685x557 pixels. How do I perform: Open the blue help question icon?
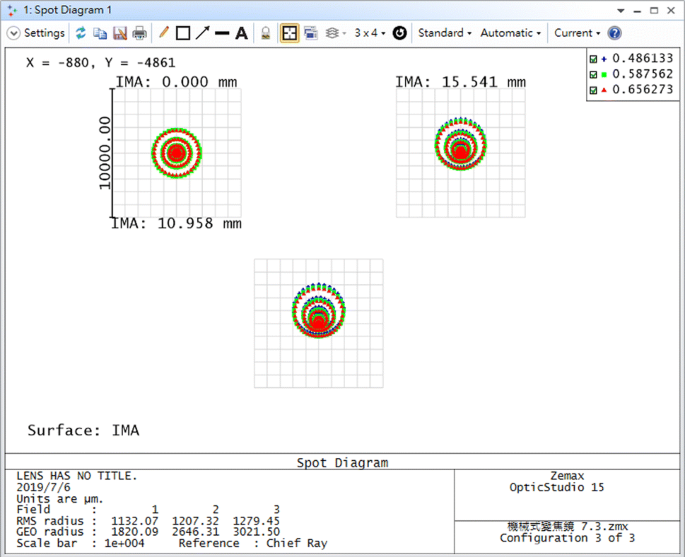coord(614,33)
